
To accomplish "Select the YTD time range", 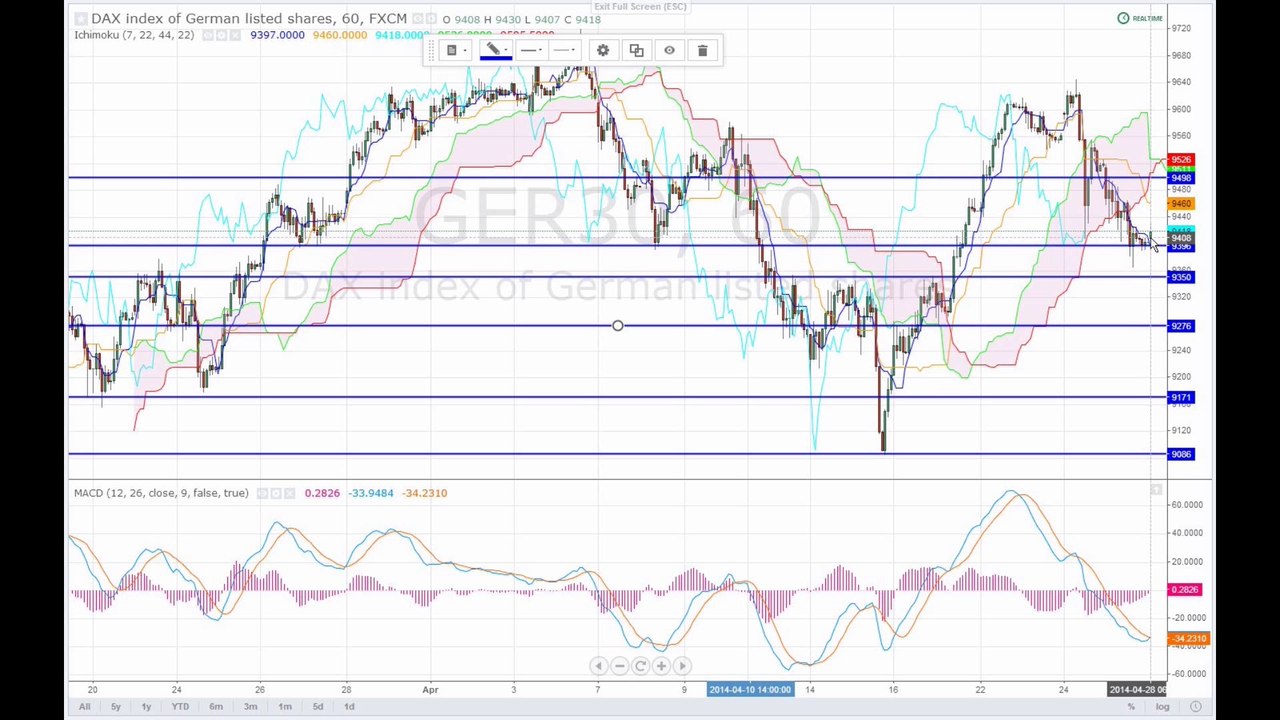I will (180, 707).
